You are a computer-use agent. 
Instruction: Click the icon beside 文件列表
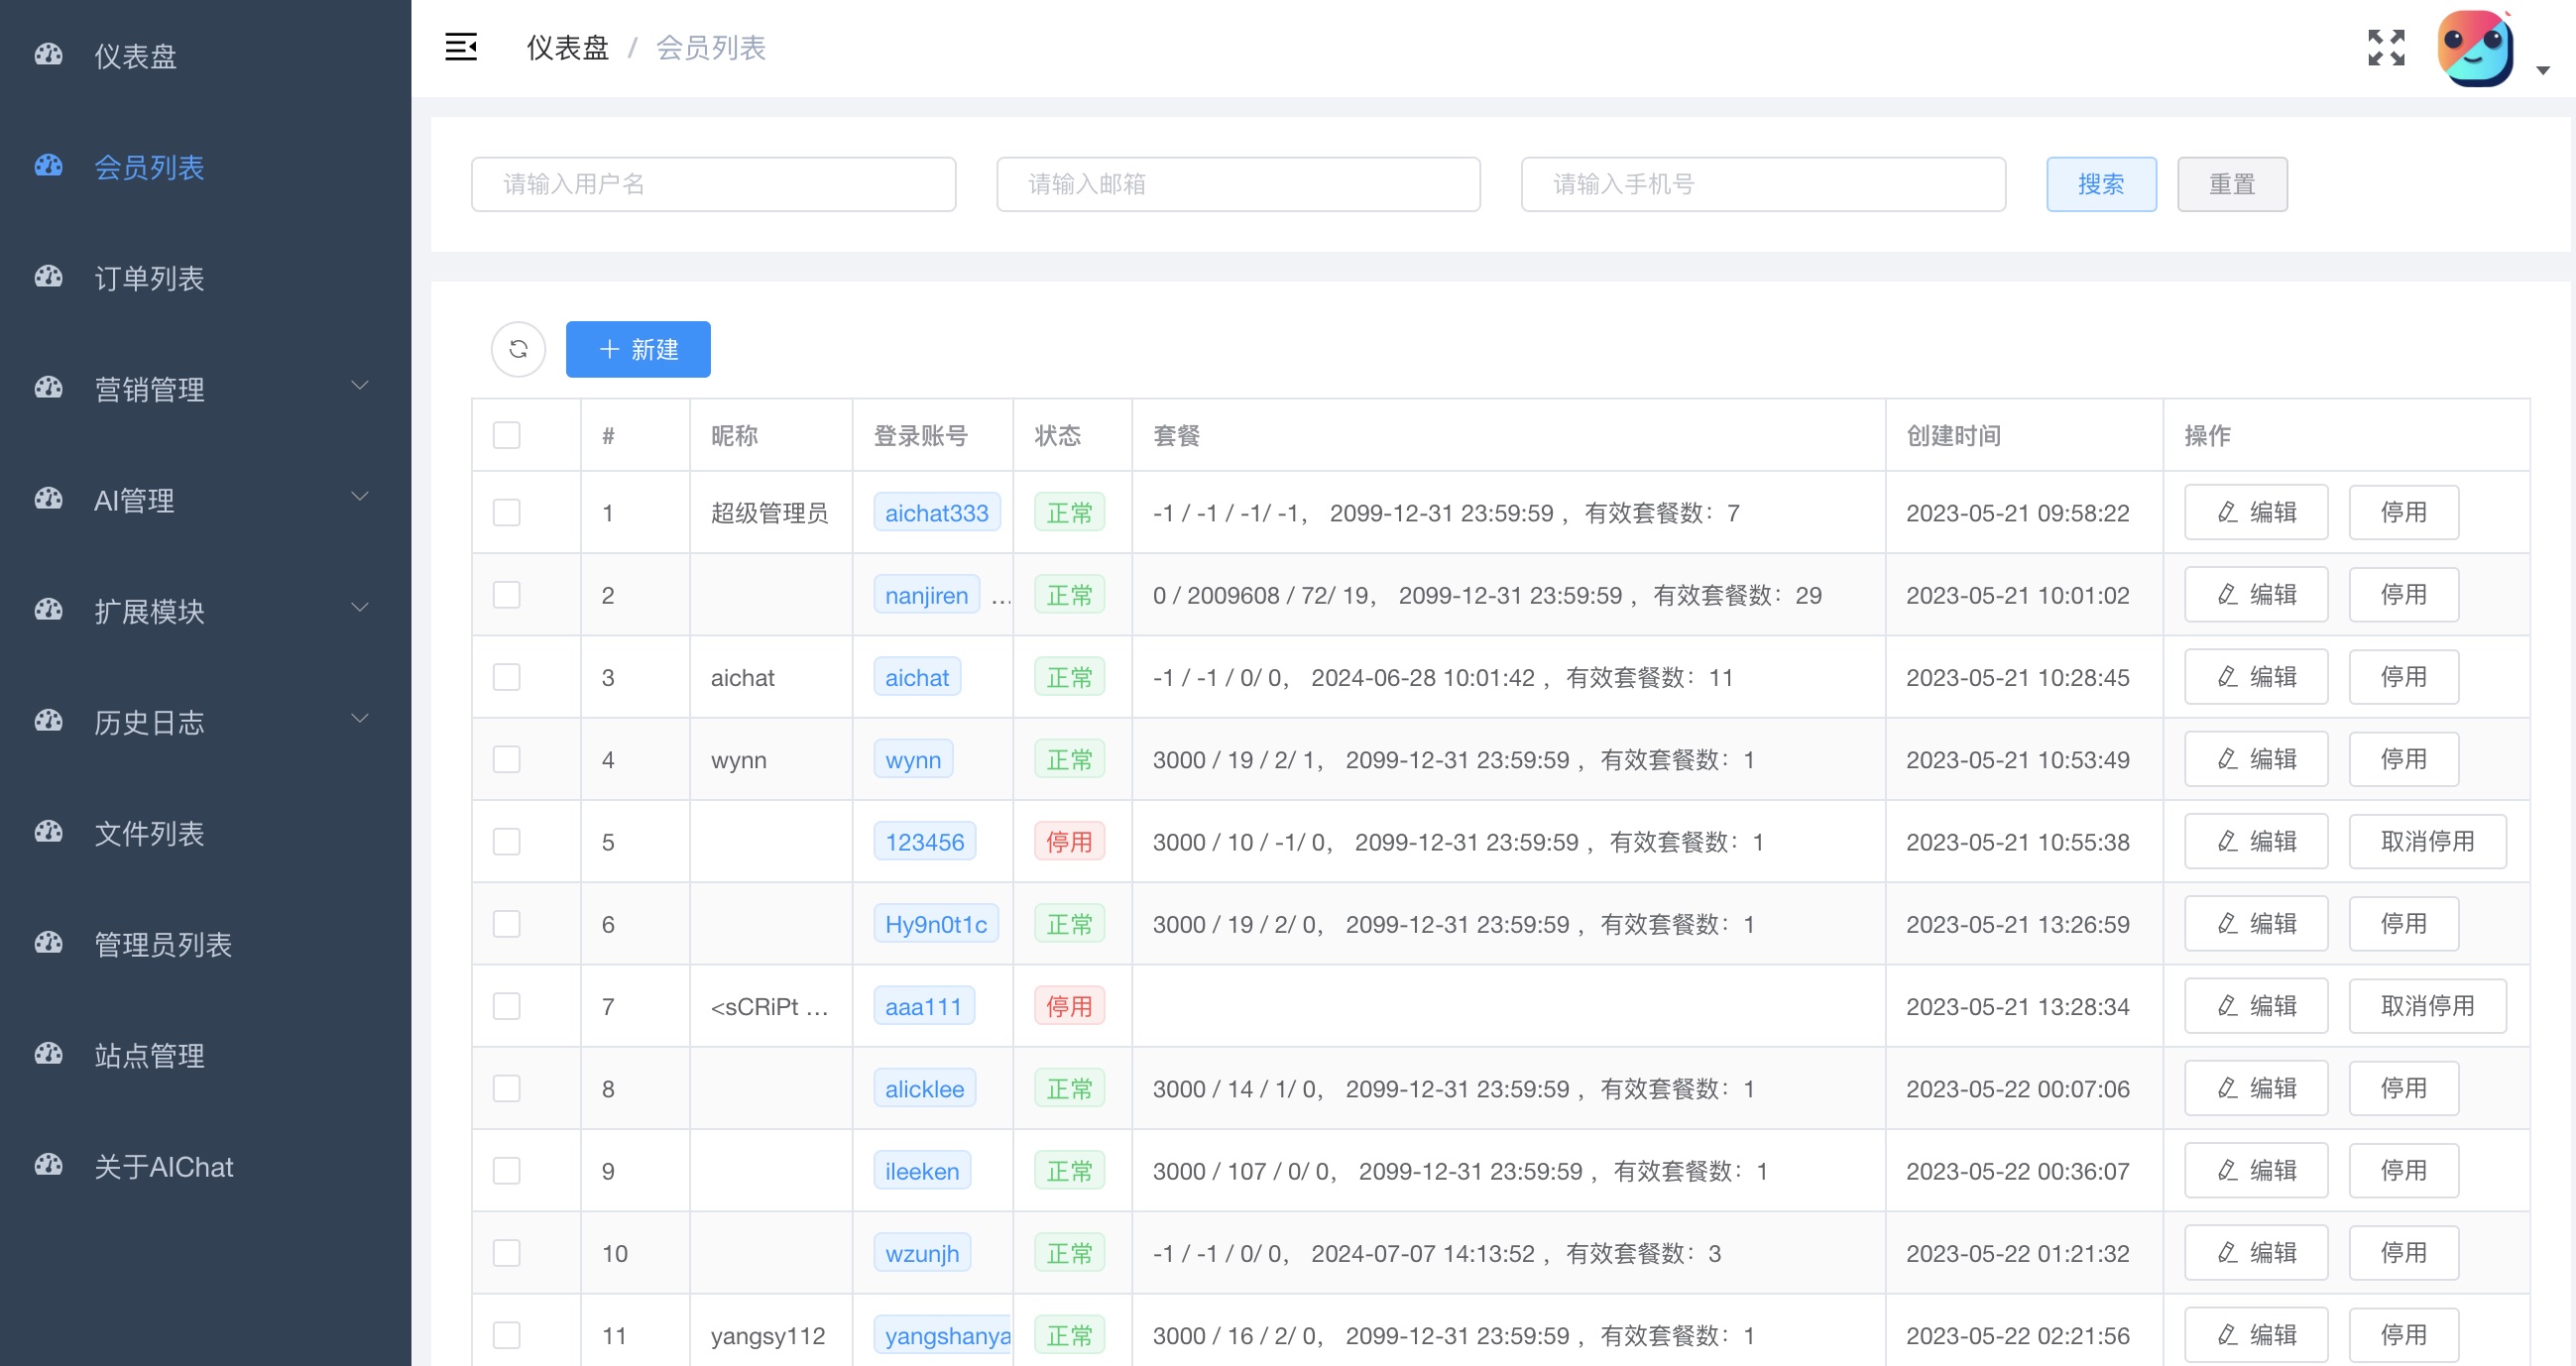coord(48,832)
